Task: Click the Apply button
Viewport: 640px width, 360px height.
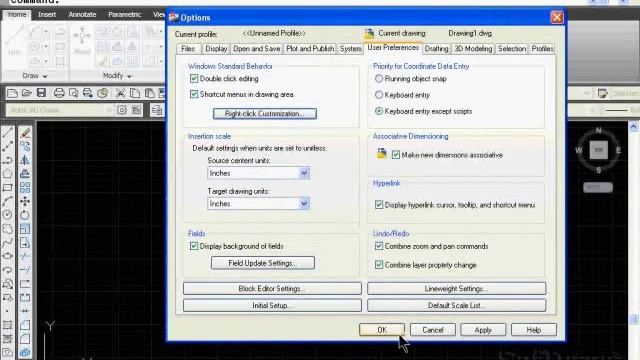Action: 483,330
